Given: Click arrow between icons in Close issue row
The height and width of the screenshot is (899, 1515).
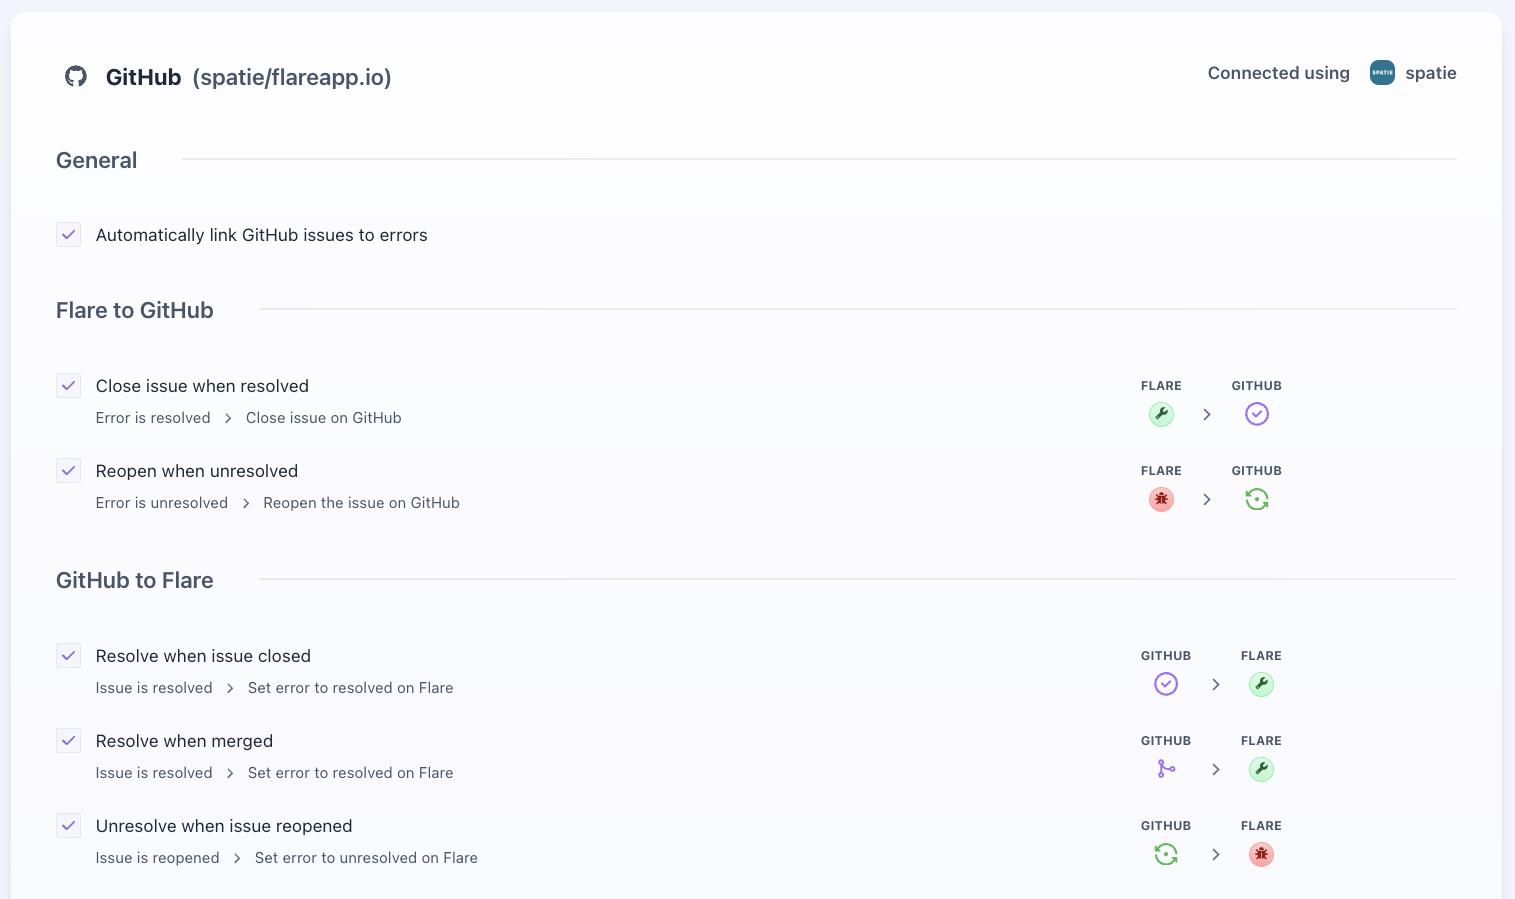Looking at the screenshot, I should tap(1207, 414).
